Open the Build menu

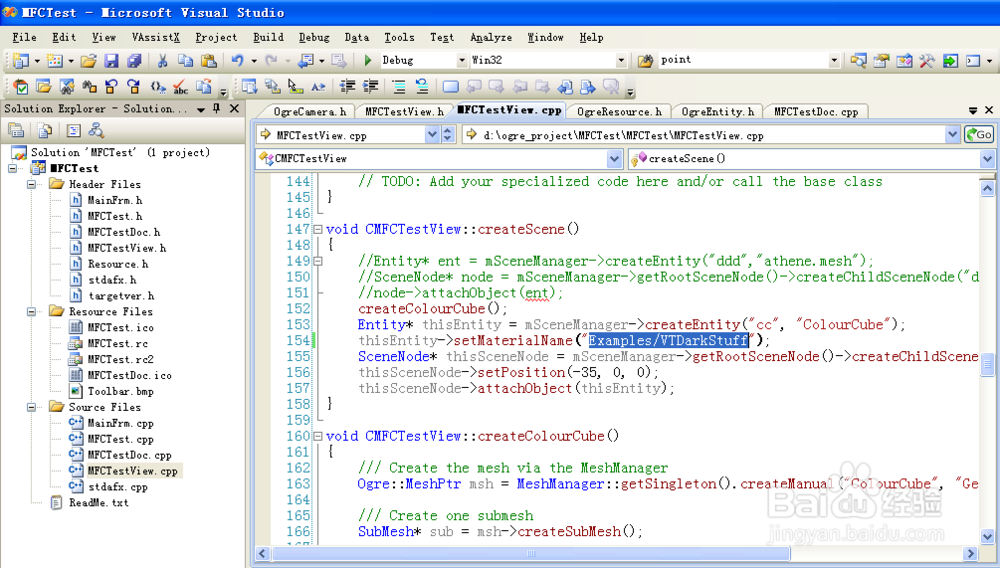(268, 38)
